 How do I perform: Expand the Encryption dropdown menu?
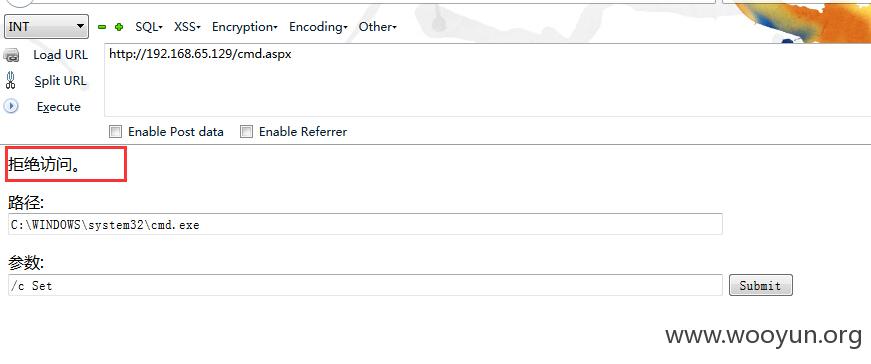(244, 27)
